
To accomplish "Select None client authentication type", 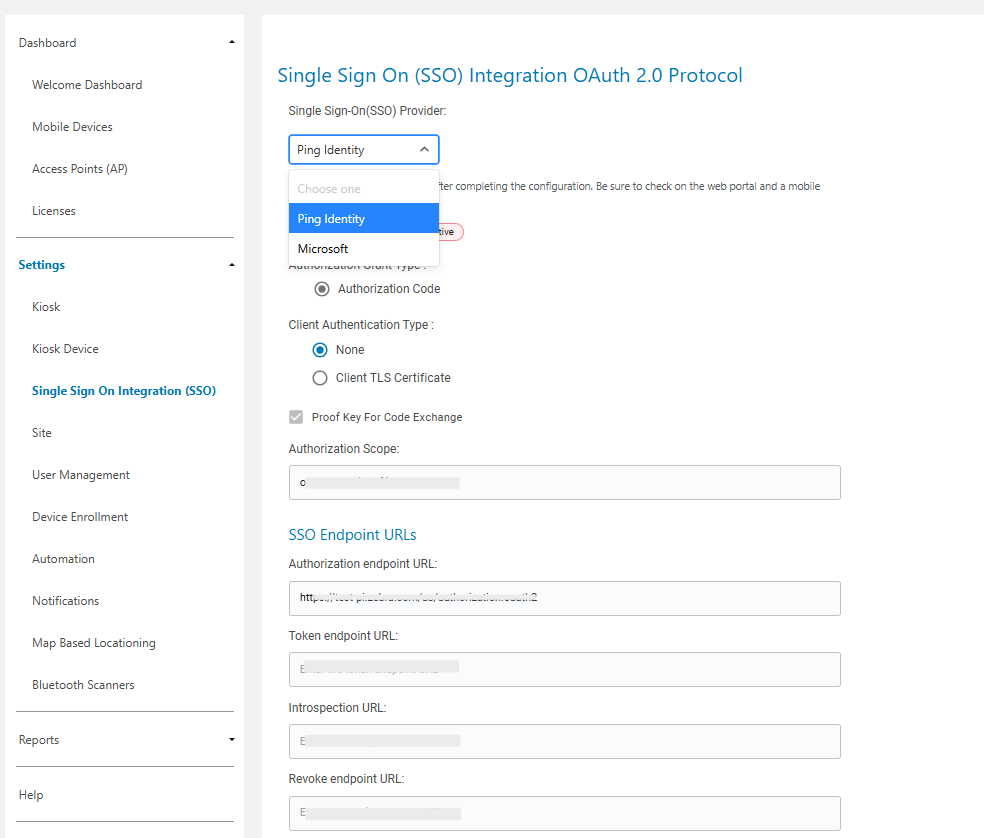I will [320, 350].
